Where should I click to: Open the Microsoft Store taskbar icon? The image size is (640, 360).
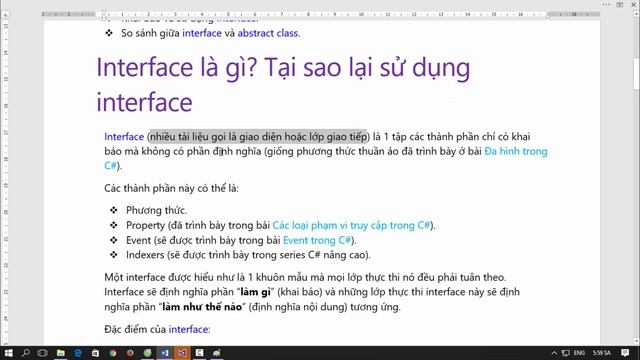tap(95, 353)
